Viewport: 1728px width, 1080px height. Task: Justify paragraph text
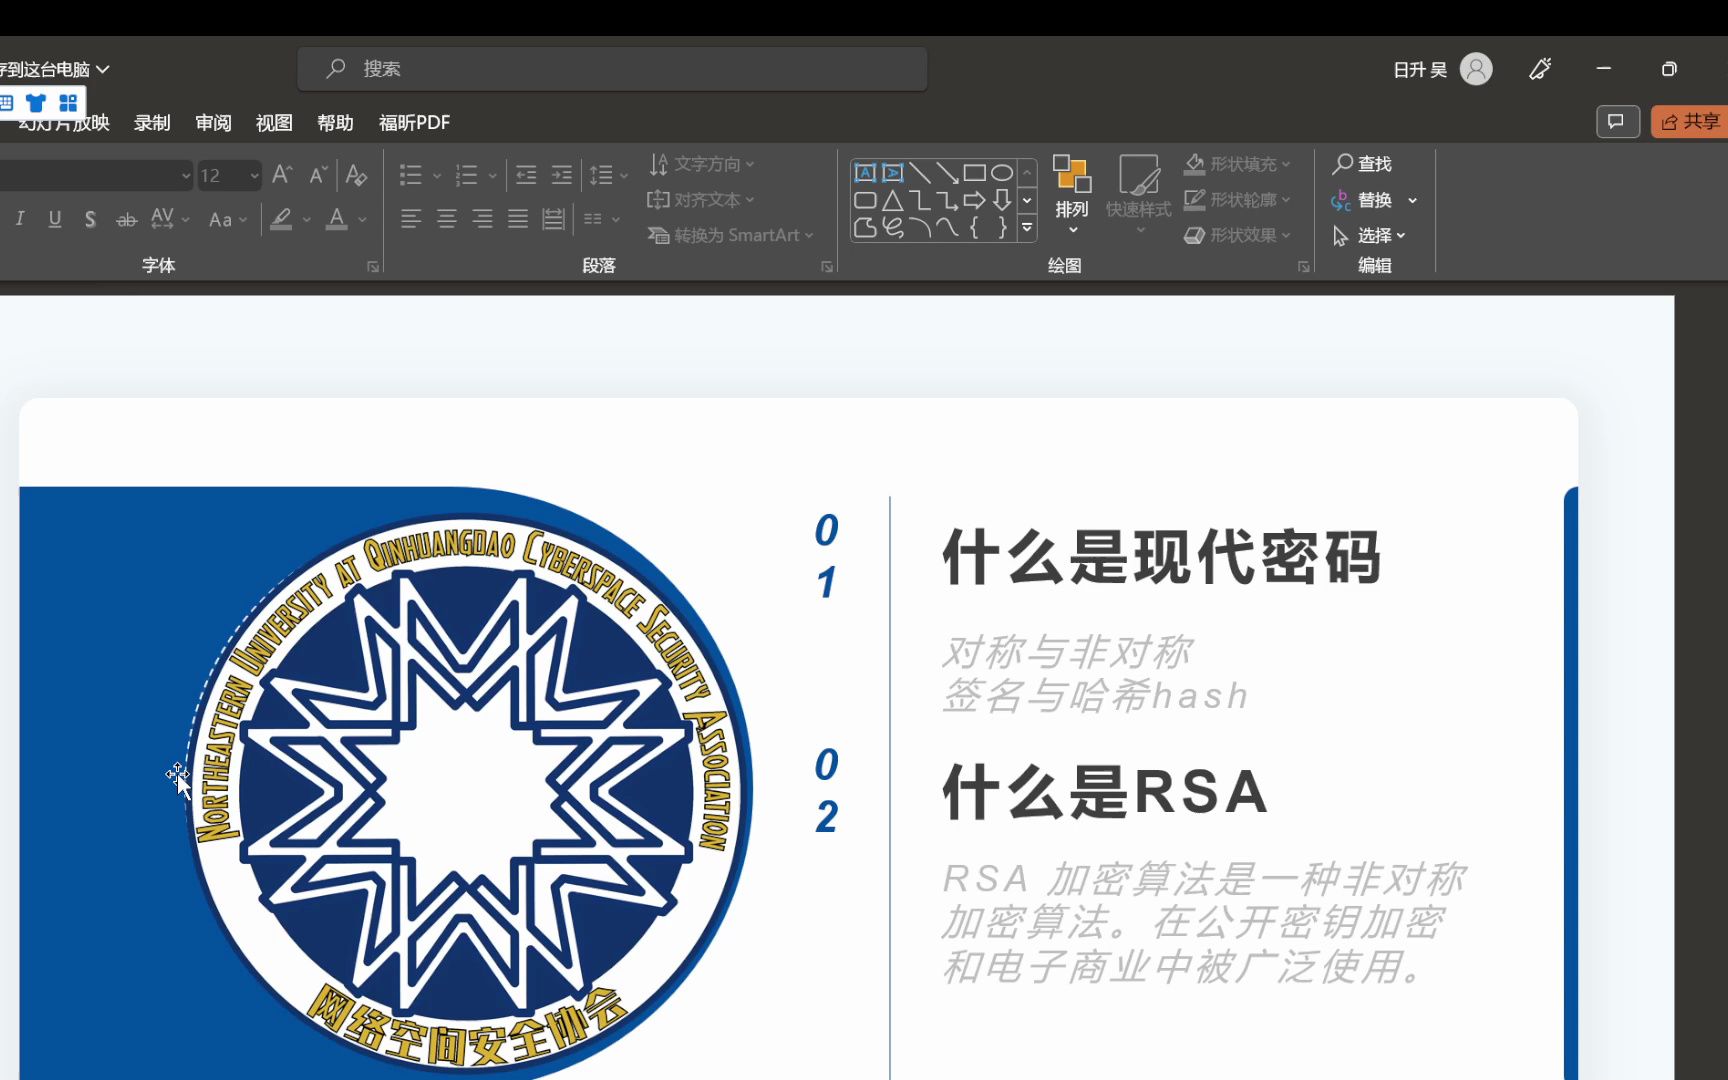click(x=517, y=219)
